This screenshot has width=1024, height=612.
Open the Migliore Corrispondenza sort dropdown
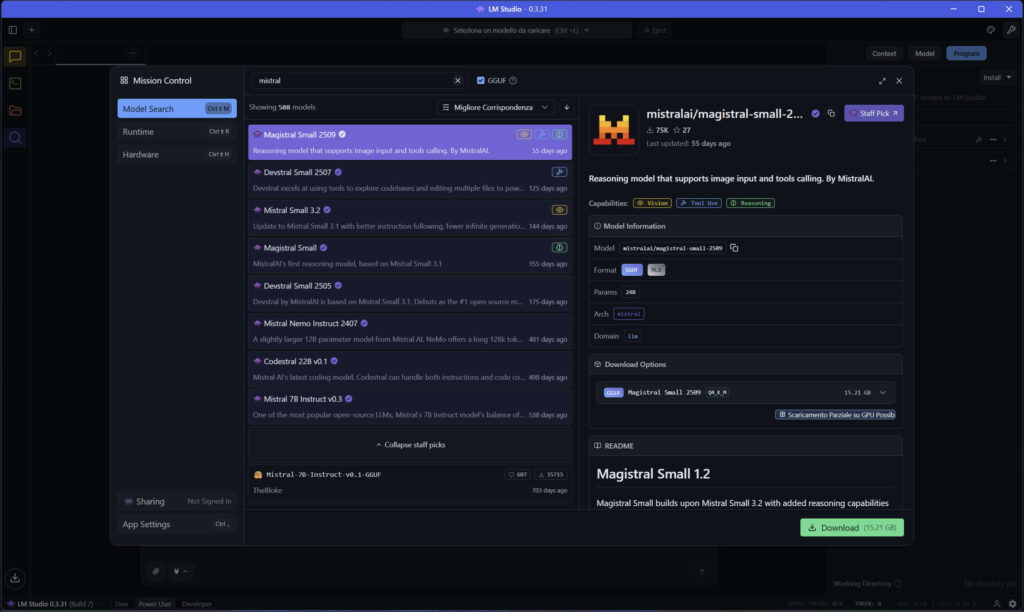[x=496, y=107]
